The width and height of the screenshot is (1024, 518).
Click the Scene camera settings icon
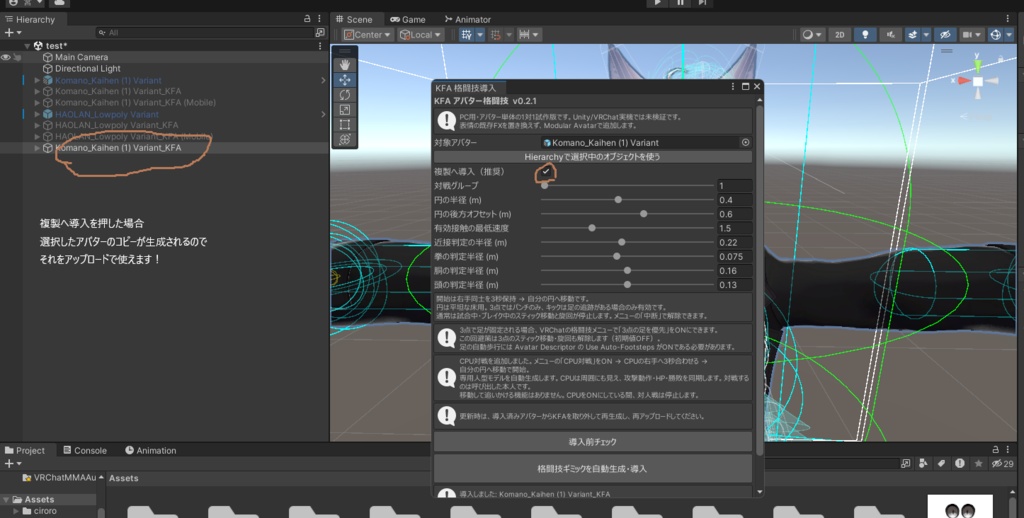[x=968, y=35]
